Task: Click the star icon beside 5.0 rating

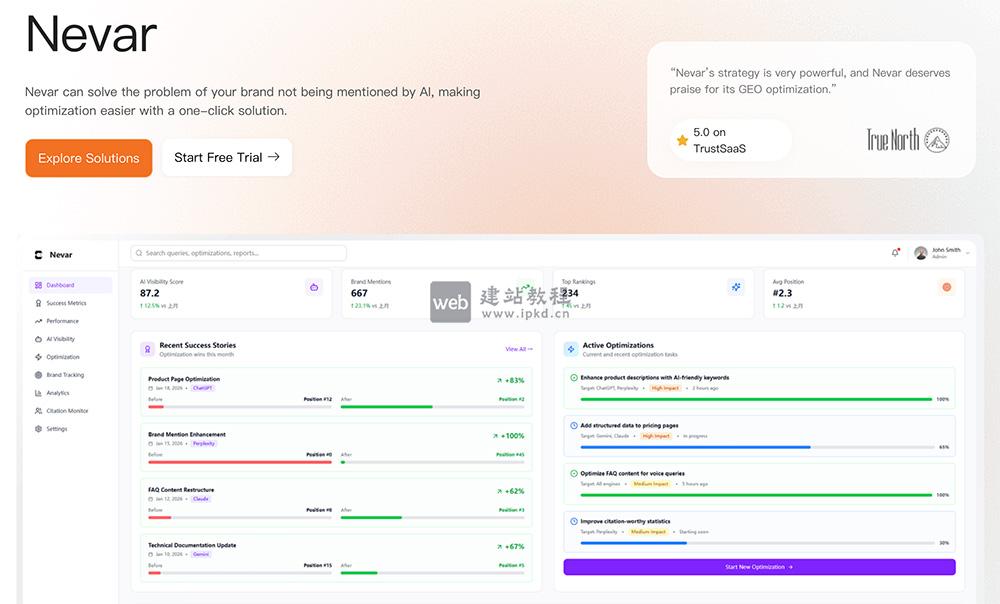Action: point(682,140)
